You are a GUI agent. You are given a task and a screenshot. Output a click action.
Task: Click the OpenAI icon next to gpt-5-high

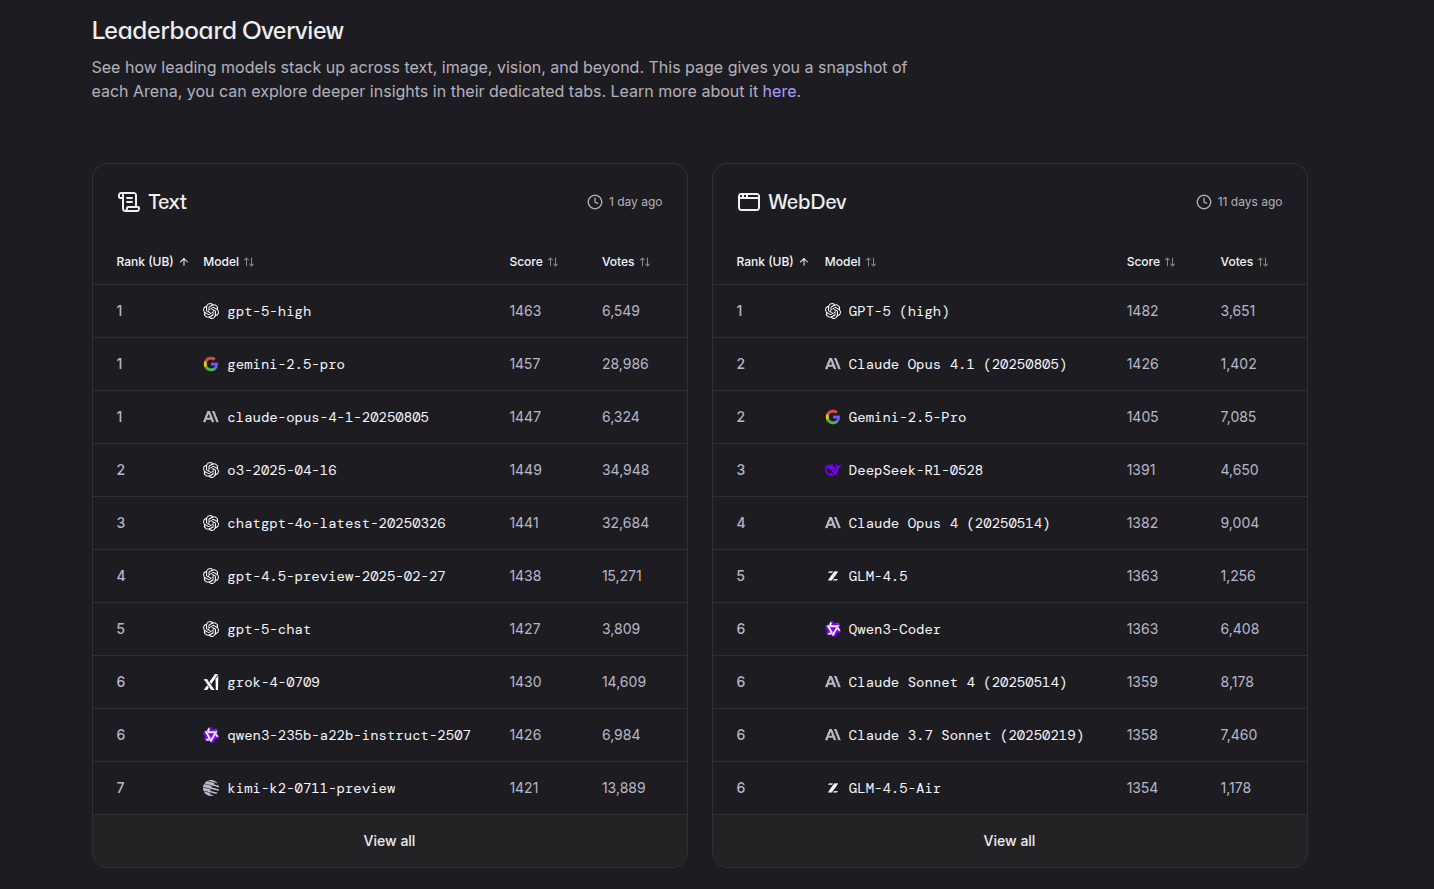coord(211,311)
